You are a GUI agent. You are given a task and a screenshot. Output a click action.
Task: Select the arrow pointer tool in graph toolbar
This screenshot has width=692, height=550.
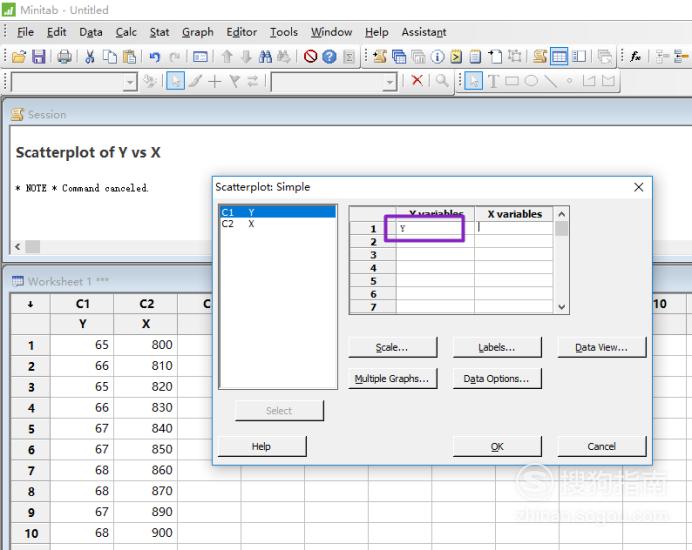474,81
